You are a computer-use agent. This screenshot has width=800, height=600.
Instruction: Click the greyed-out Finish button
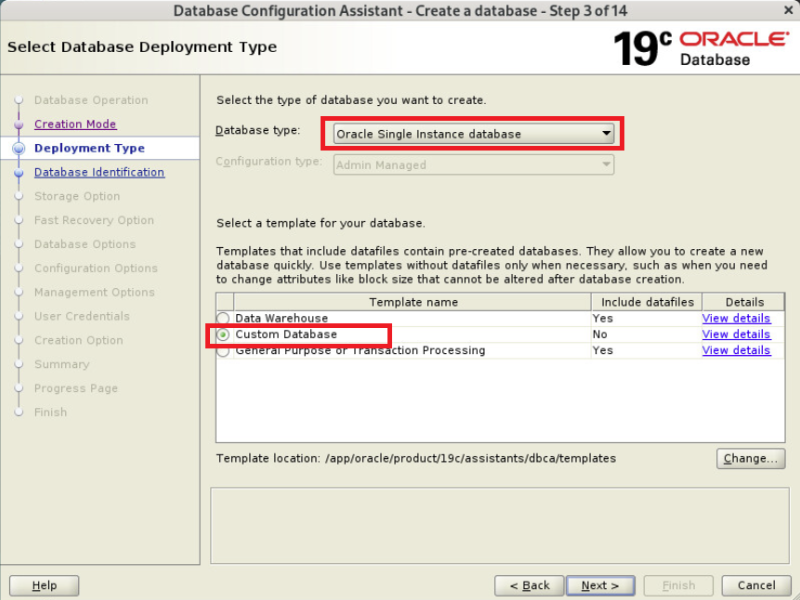(x=679, y=585)
